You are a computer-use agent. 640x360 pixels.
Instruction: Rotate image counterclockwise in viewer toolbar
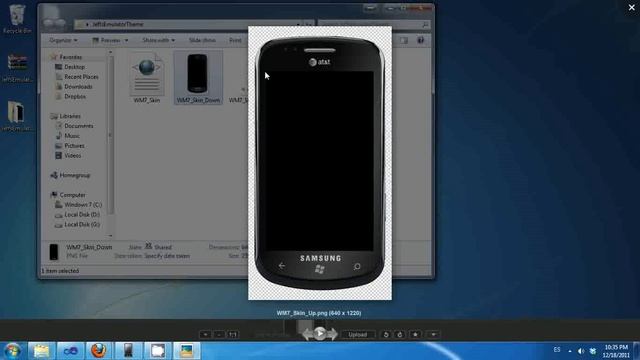386,334
